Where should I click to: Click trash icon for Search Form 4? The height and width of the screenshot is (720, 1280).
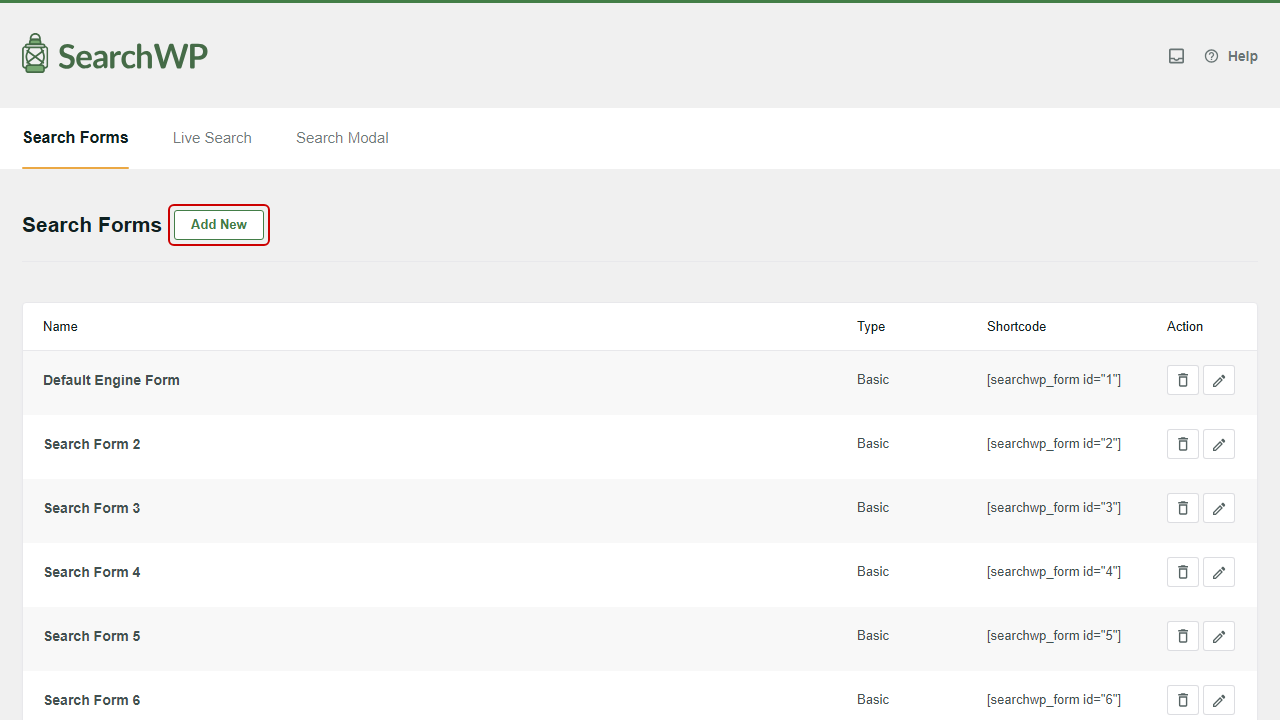point(1183,572)
